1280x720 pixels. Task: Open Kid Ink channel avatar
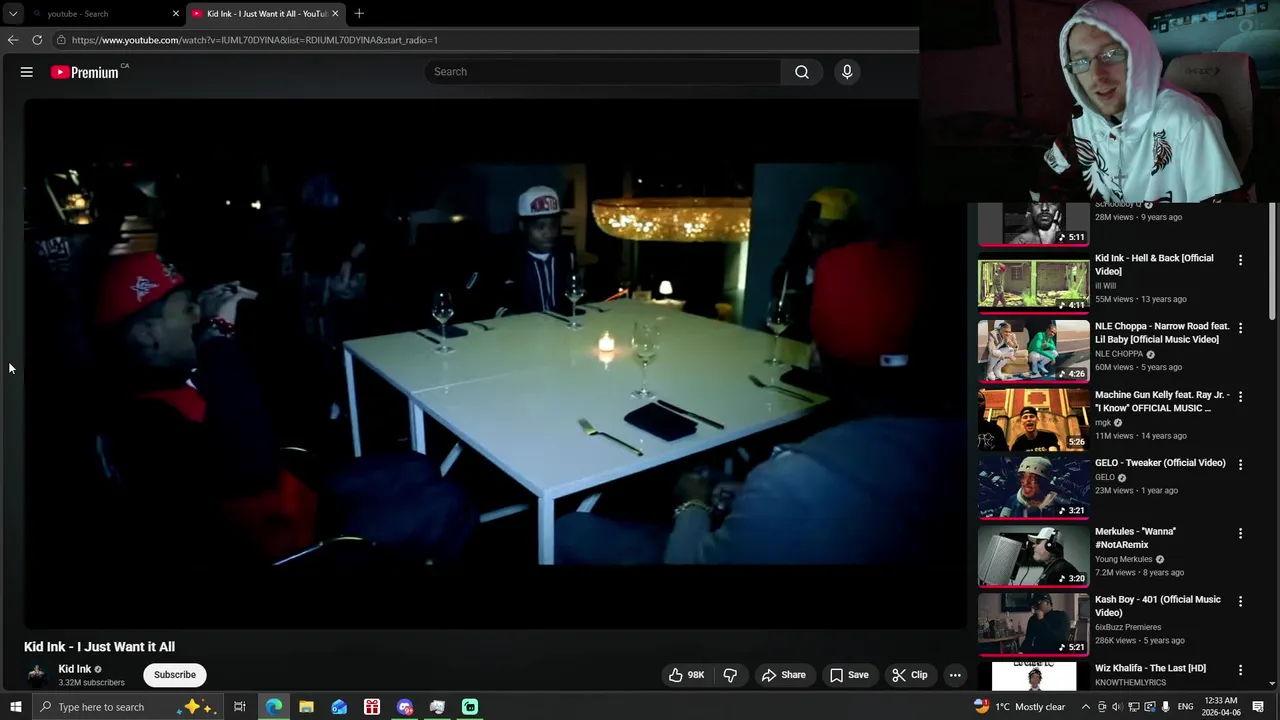click(37, 675)
